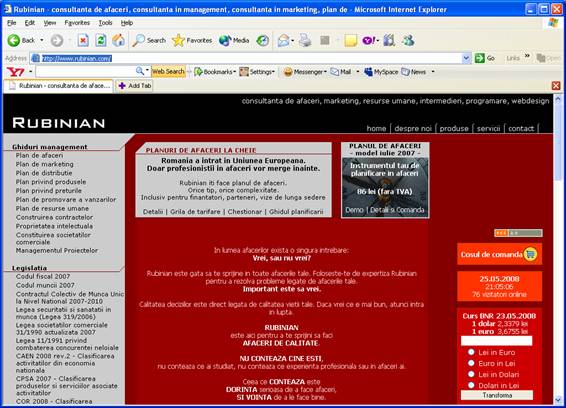Viewport: 566px width, 408px height.
Task: Open the Tools menu
Action: [x=105, y=23]
